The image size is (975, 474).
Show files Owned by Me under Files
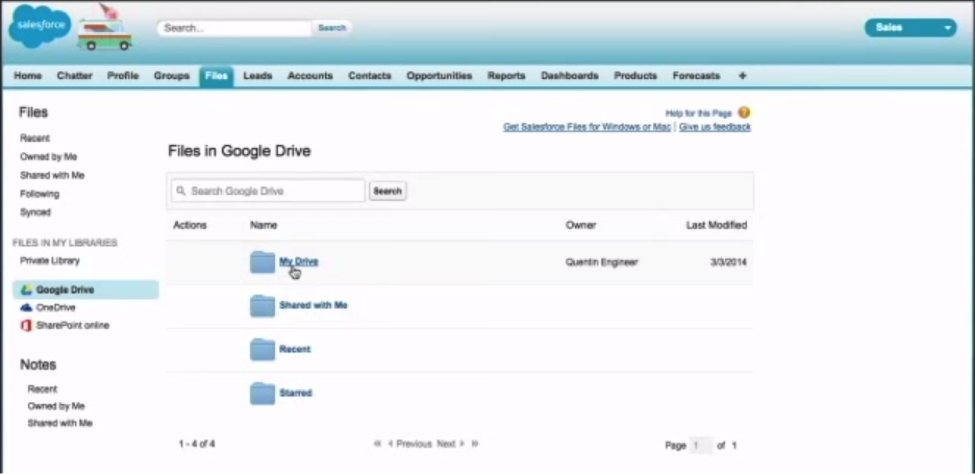click(x=49, y=157)
